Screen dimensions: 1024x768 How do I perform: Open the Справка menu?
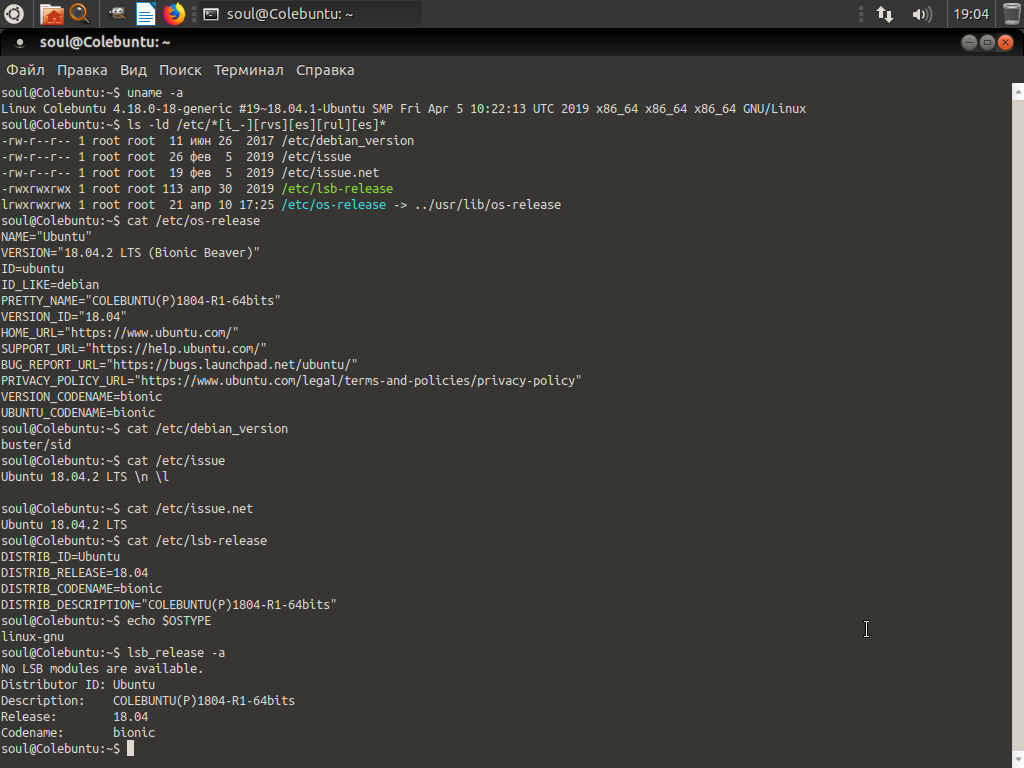click(325, 70)
